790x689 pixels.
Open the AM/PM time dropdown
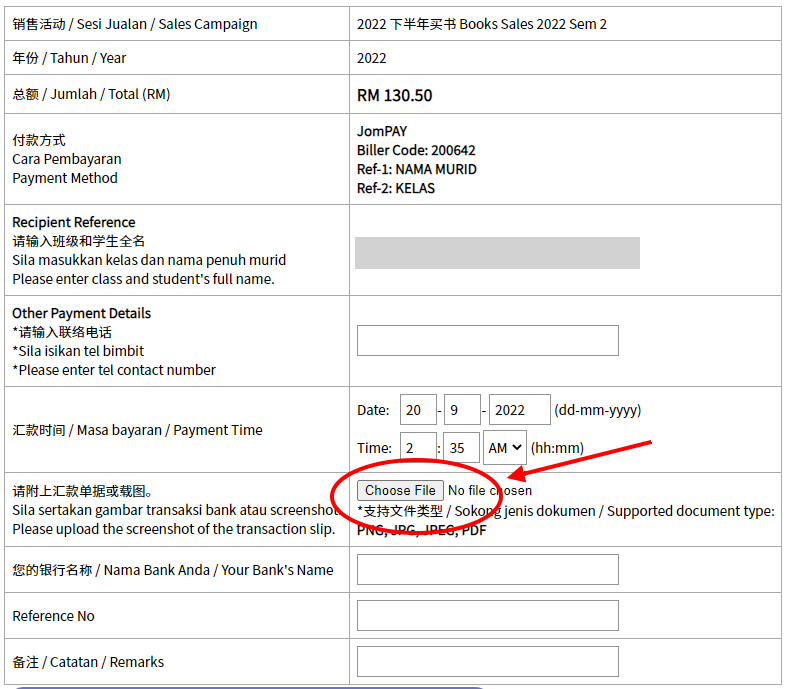(x=504, y=448)
